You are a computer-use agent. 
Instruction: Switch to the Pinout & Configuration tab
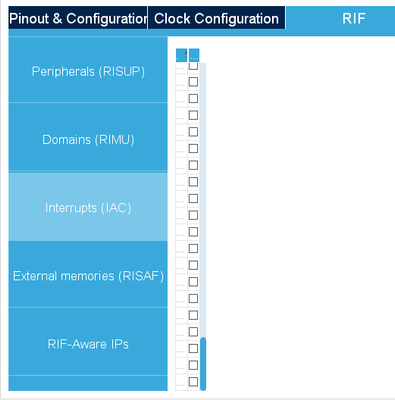point(78,18)
